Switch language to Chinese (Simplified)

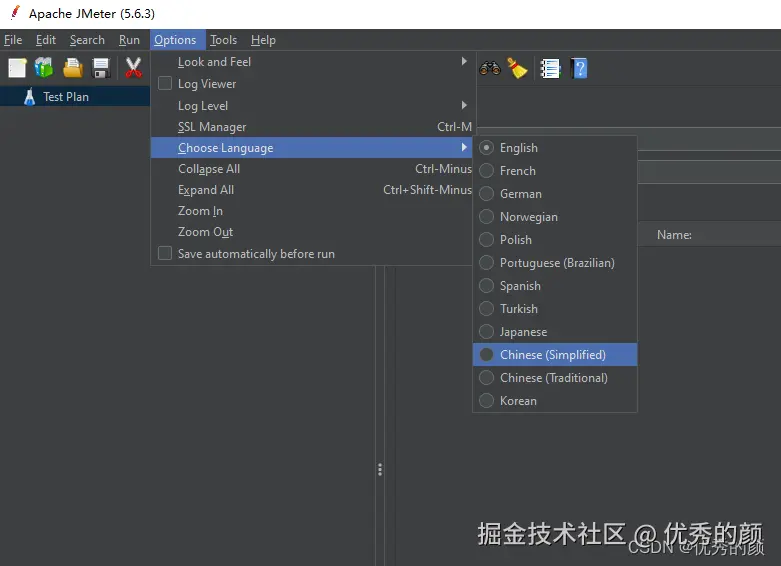pyautogui.click(x=555, y=354)
